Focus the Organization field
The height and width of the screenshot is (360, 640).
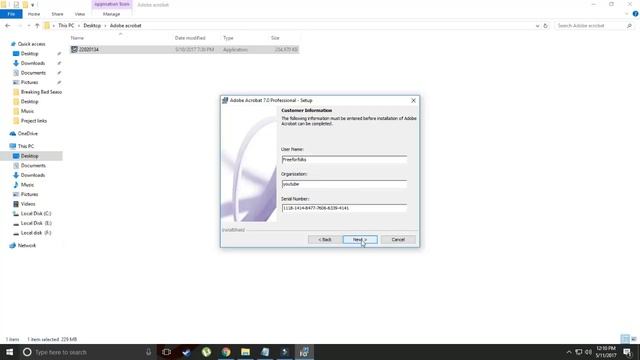coord(344,184)
